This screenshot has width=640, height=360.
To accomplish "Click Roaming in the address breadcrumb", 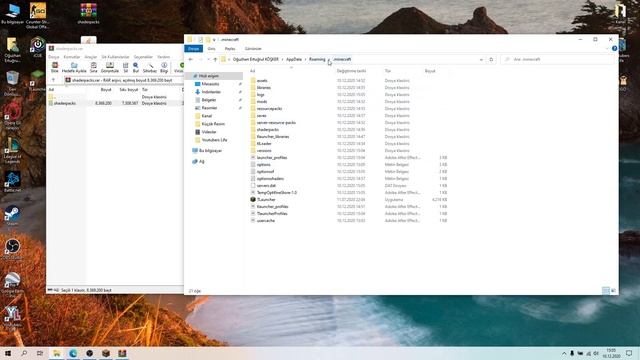I will pyautogui.click(x=317, y=59).
